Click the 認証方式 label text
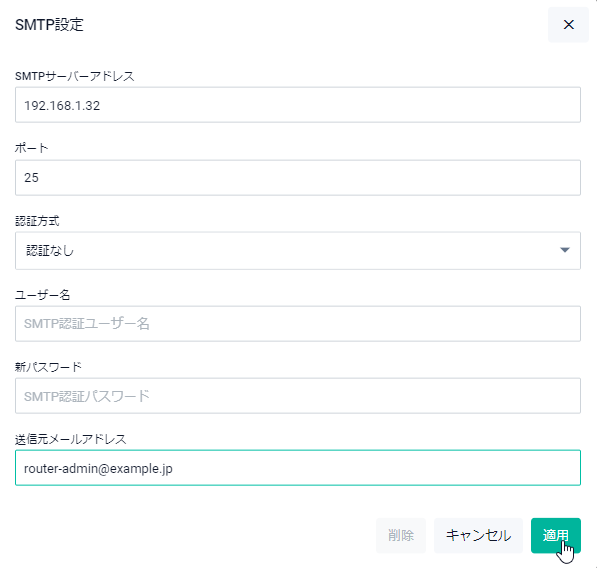The height and width of the screenshot is (568, 597). (37, 221)
